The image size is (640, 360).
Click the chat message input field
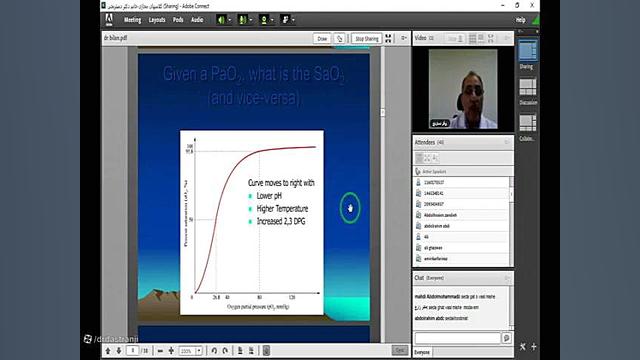point(458,338)
